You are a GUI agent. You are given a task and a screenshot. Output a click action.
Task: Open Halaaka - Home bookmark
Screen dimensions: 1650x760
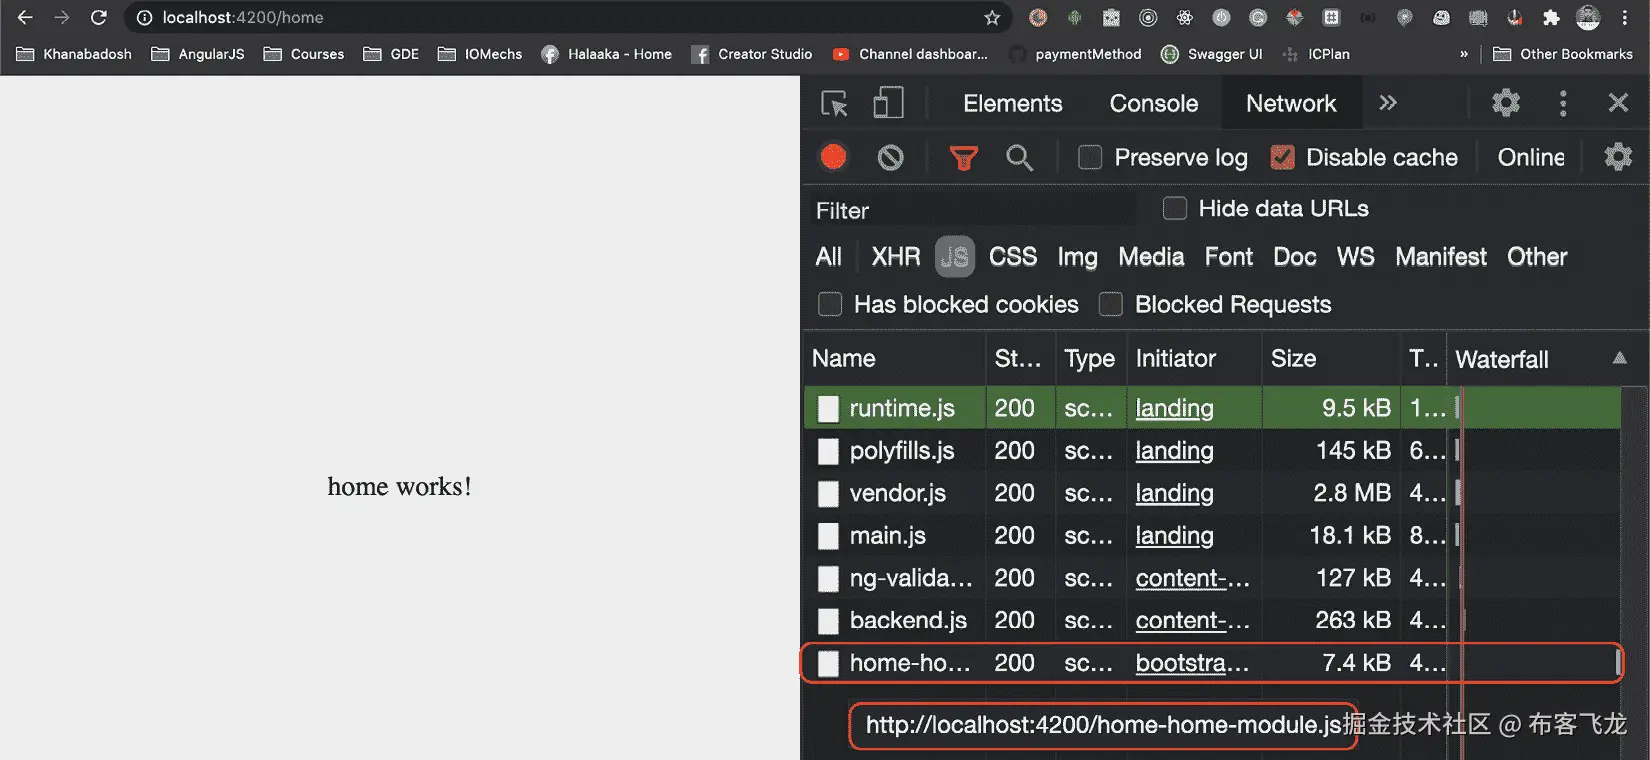tap(607, 54)
